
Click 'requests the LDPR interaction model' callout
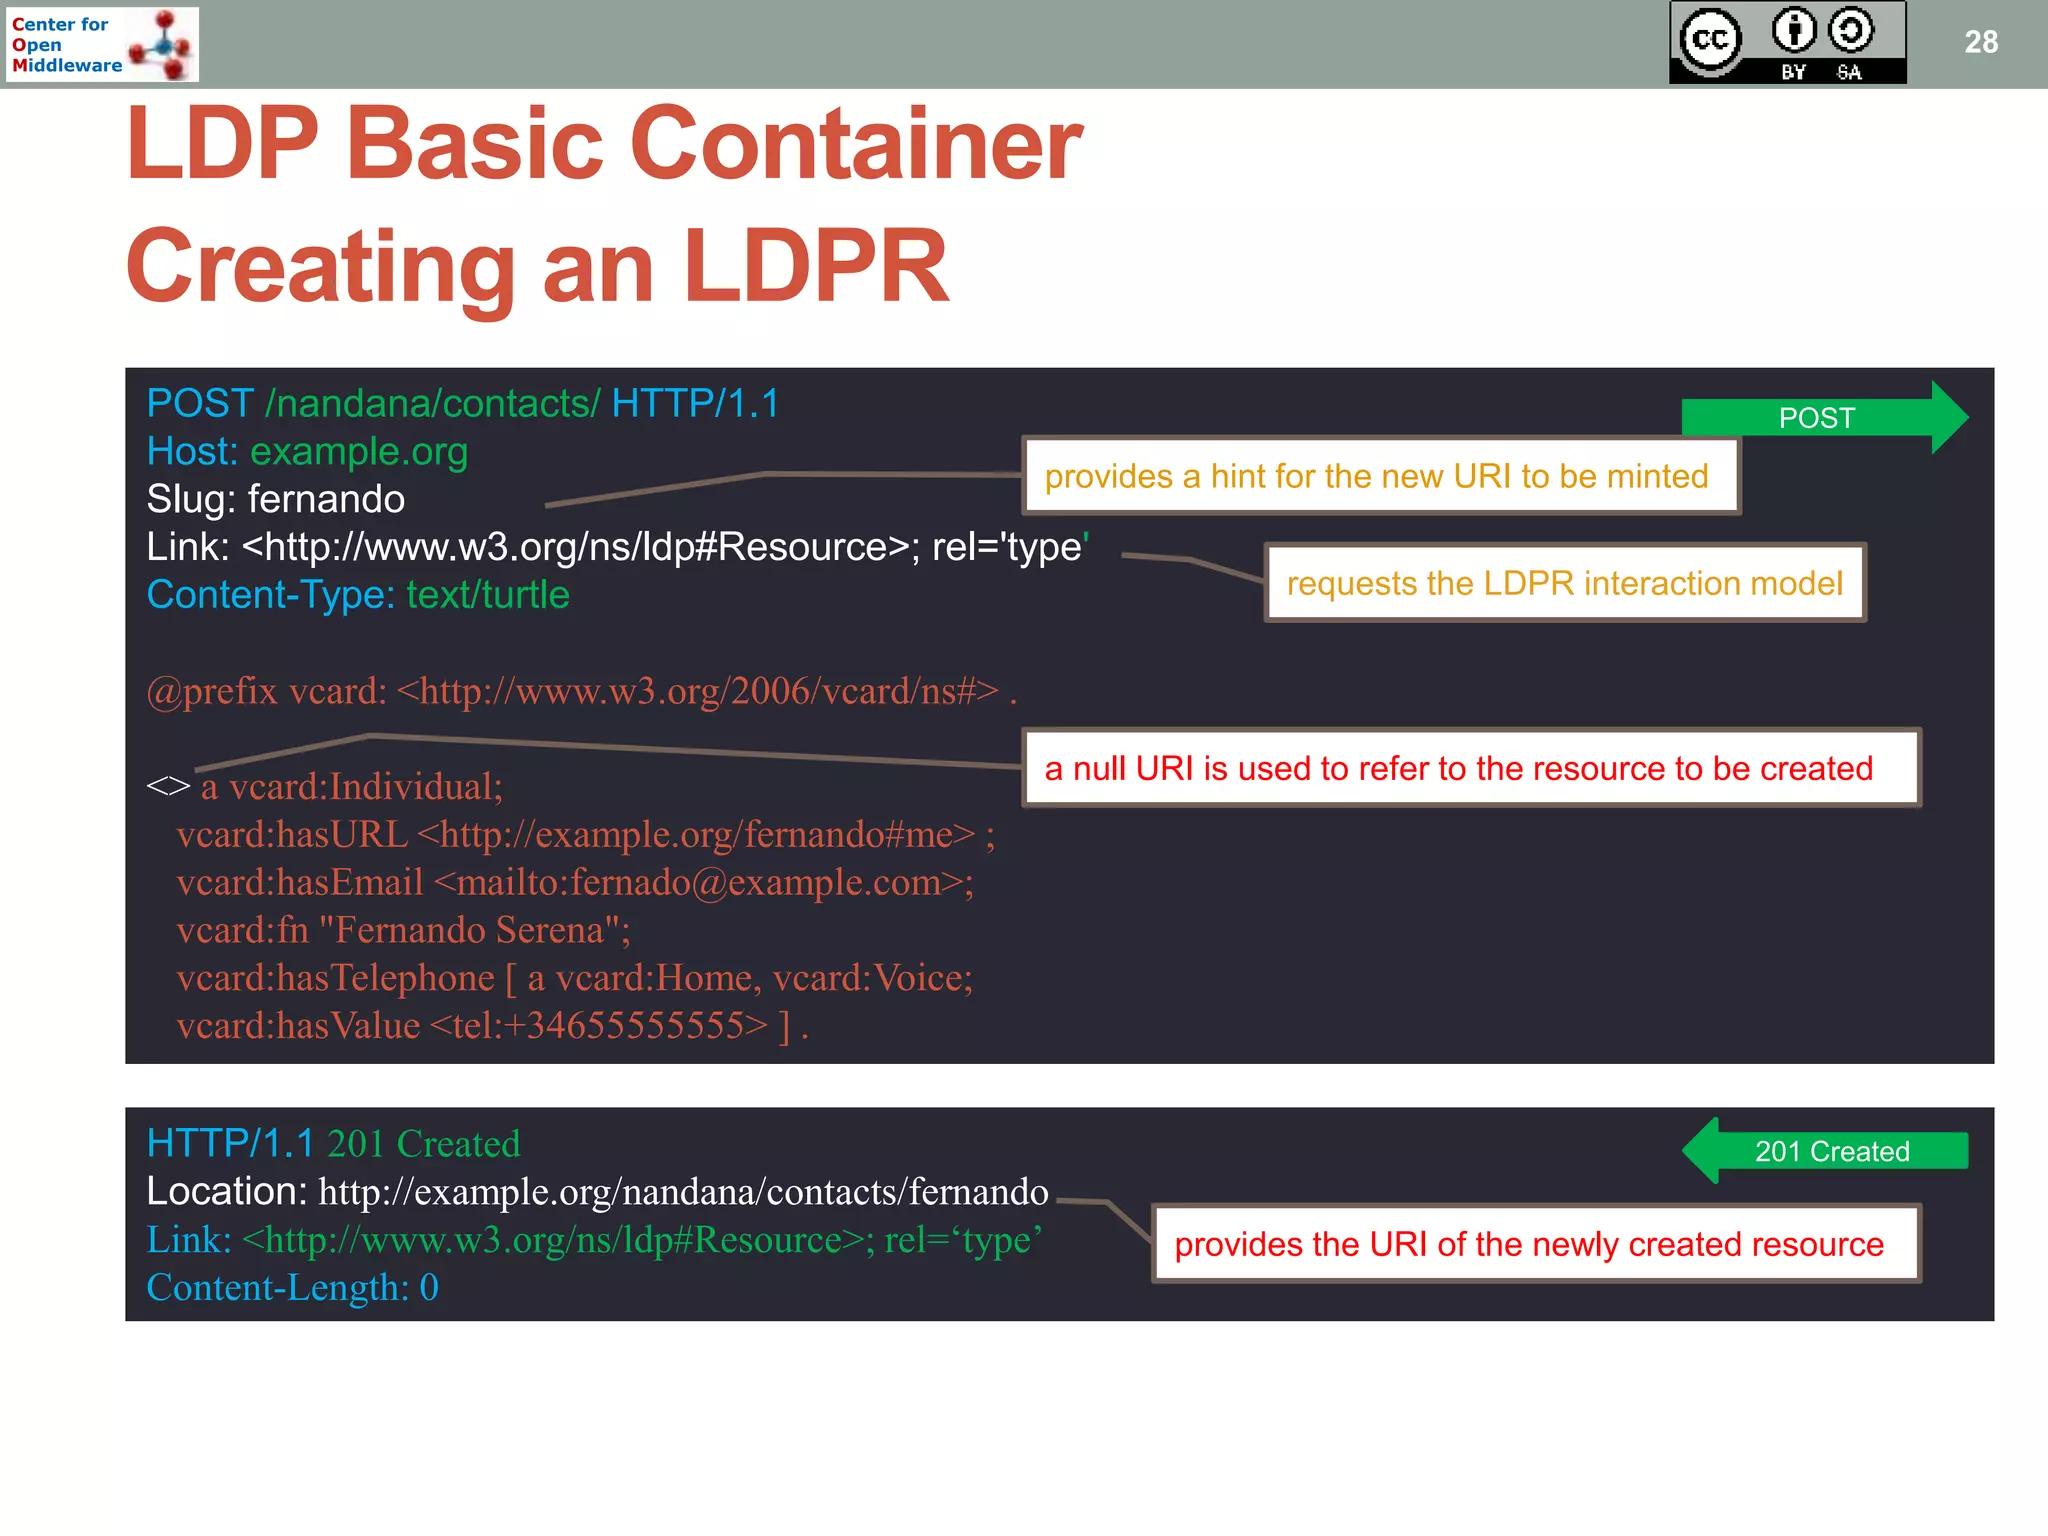click(1565, 583)
